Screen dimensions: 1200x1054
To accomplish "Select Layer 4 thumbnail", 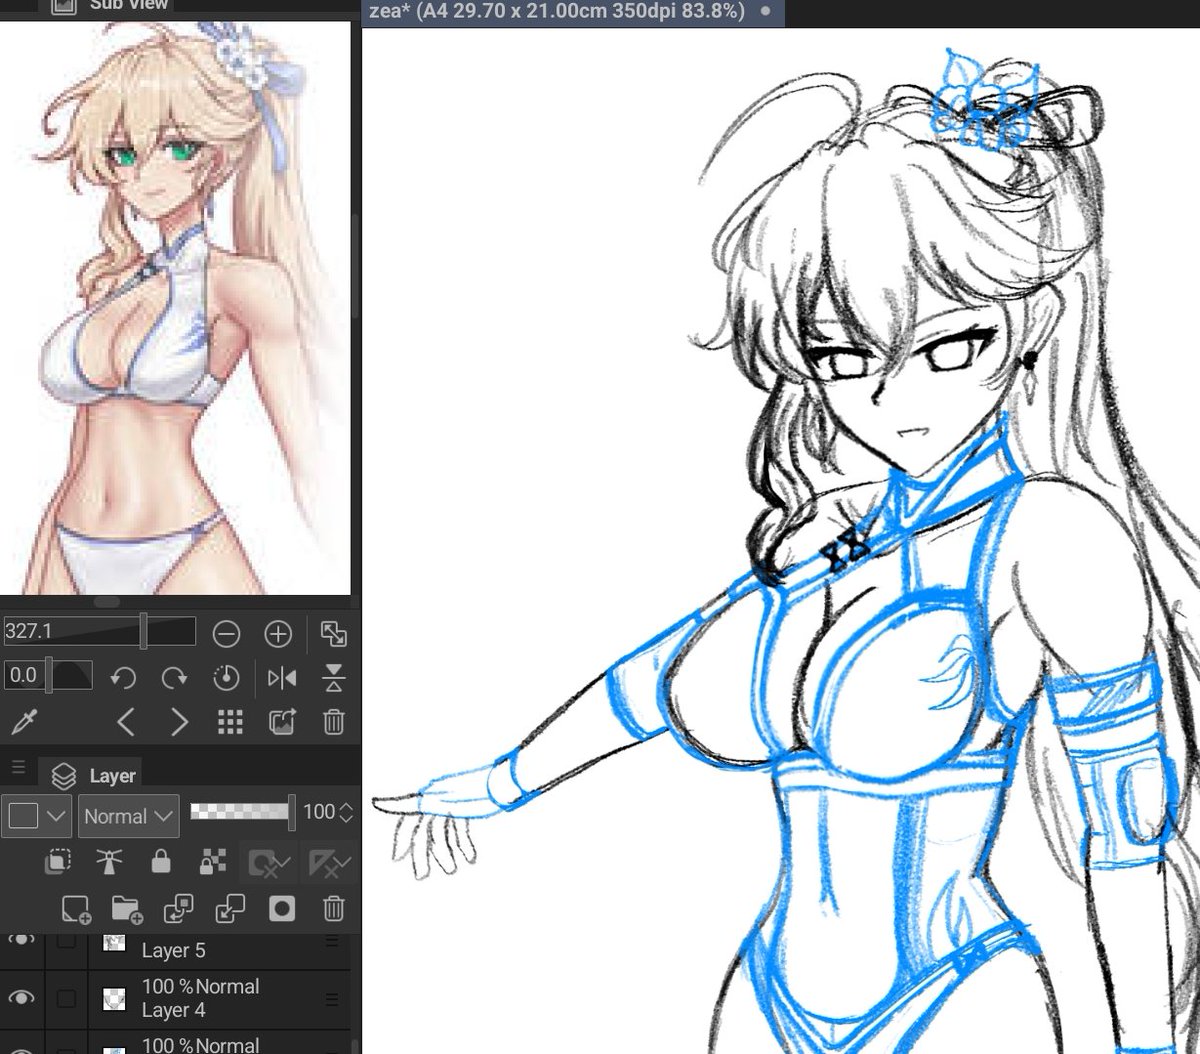I will coord(114,998).
